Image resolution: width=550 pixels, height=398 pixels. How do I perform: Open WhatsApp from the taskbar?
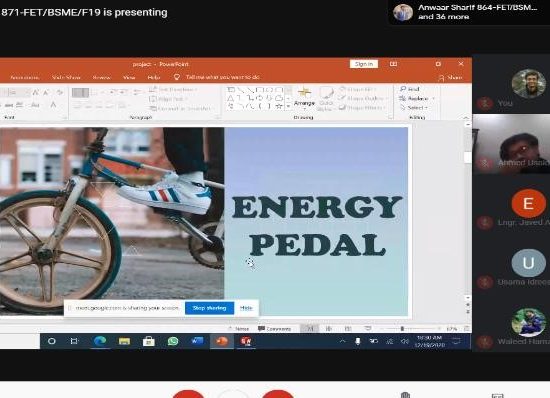coord(173,341)
